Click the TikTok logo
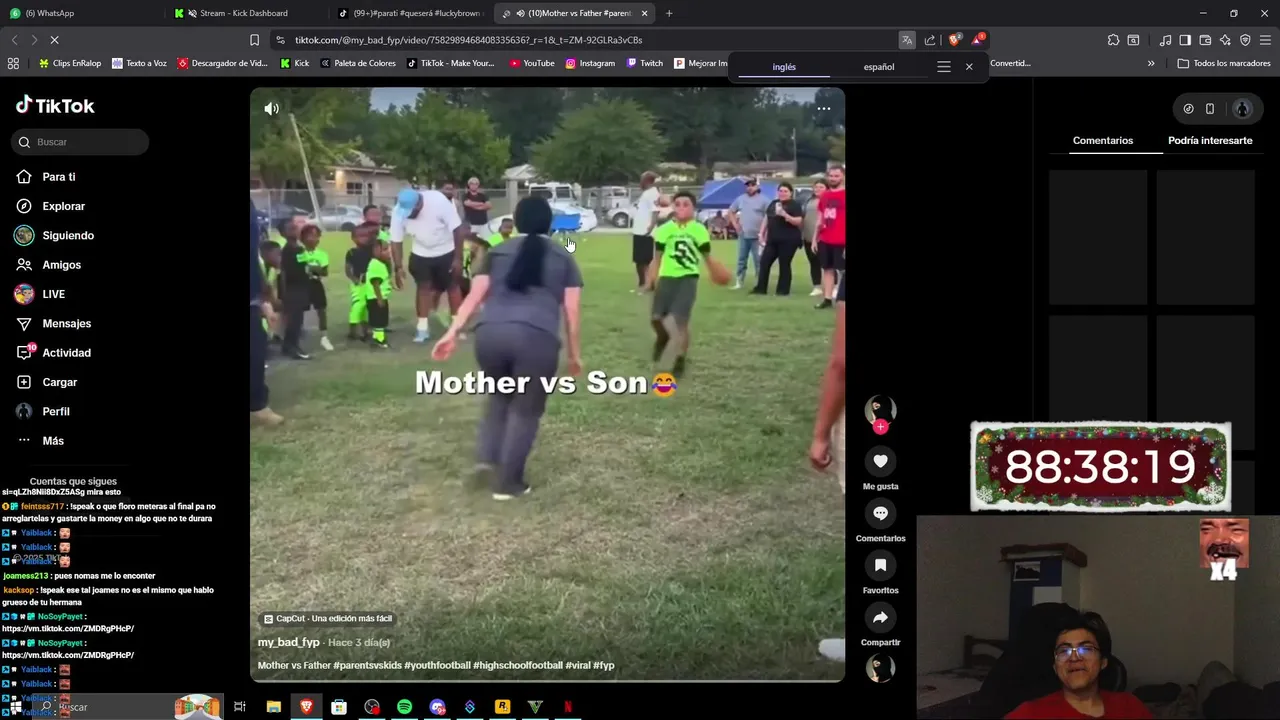 pos(55,105)
